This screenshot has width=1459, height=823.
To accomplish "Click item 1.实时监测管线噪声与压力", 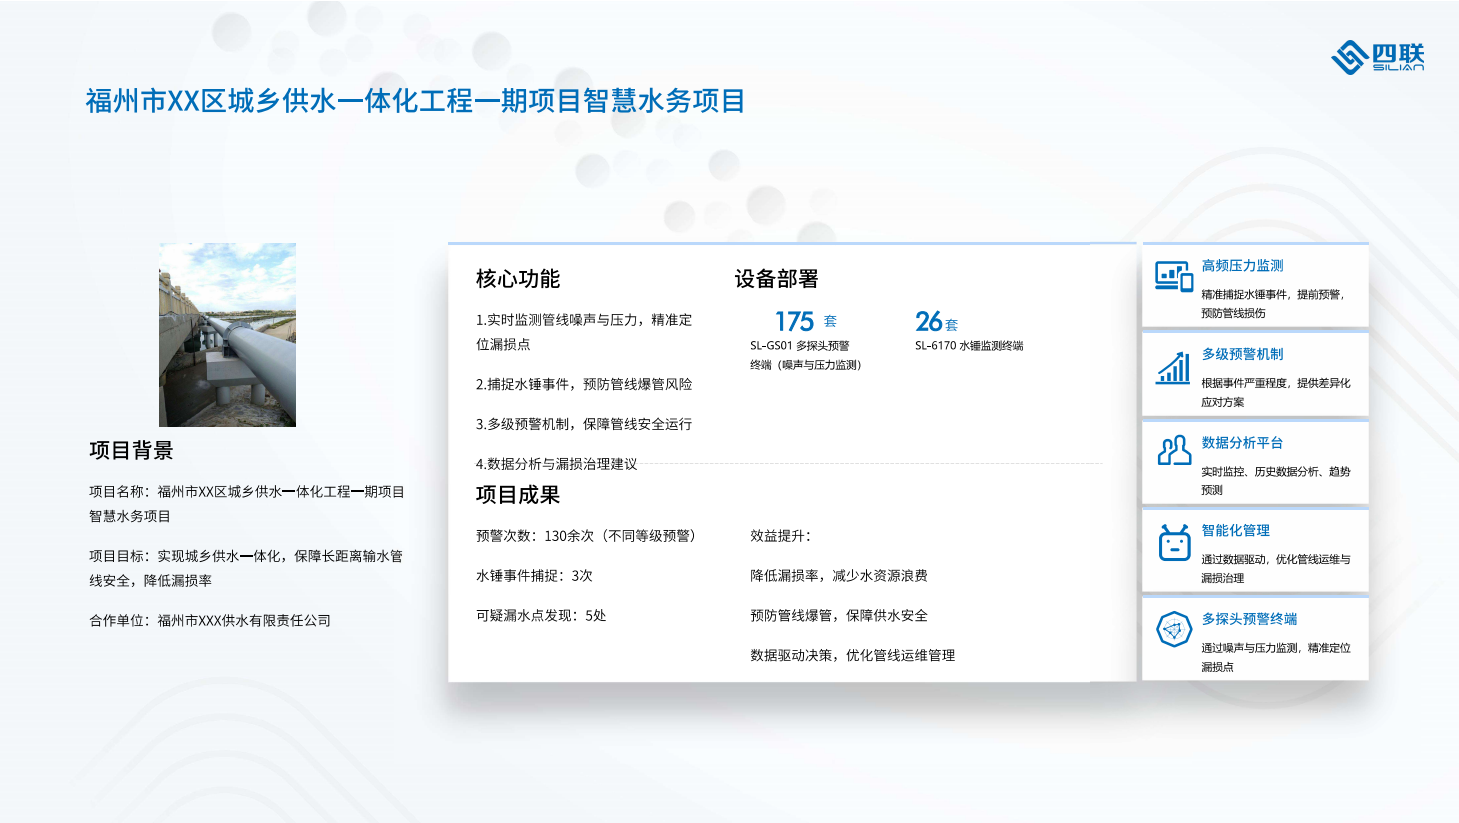I will point(584,332).
